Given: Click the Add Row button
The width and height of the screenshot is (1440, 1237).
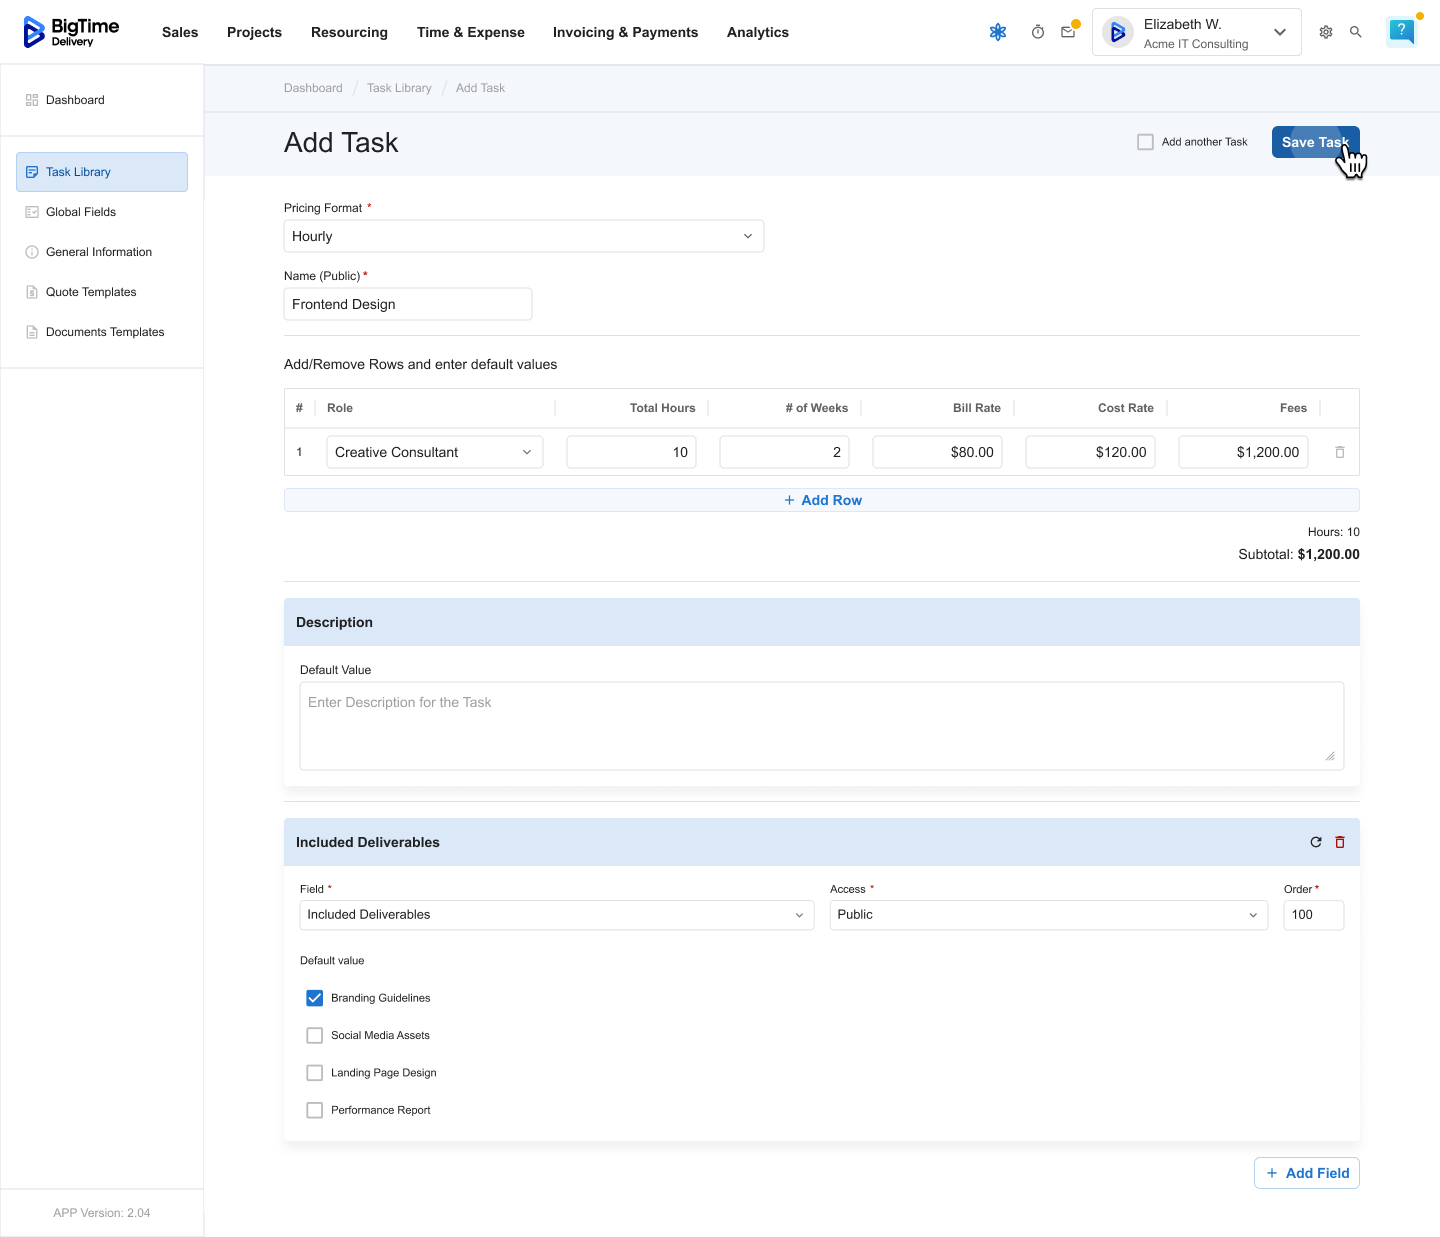Looking at the screenshot, I should [821, 500].
